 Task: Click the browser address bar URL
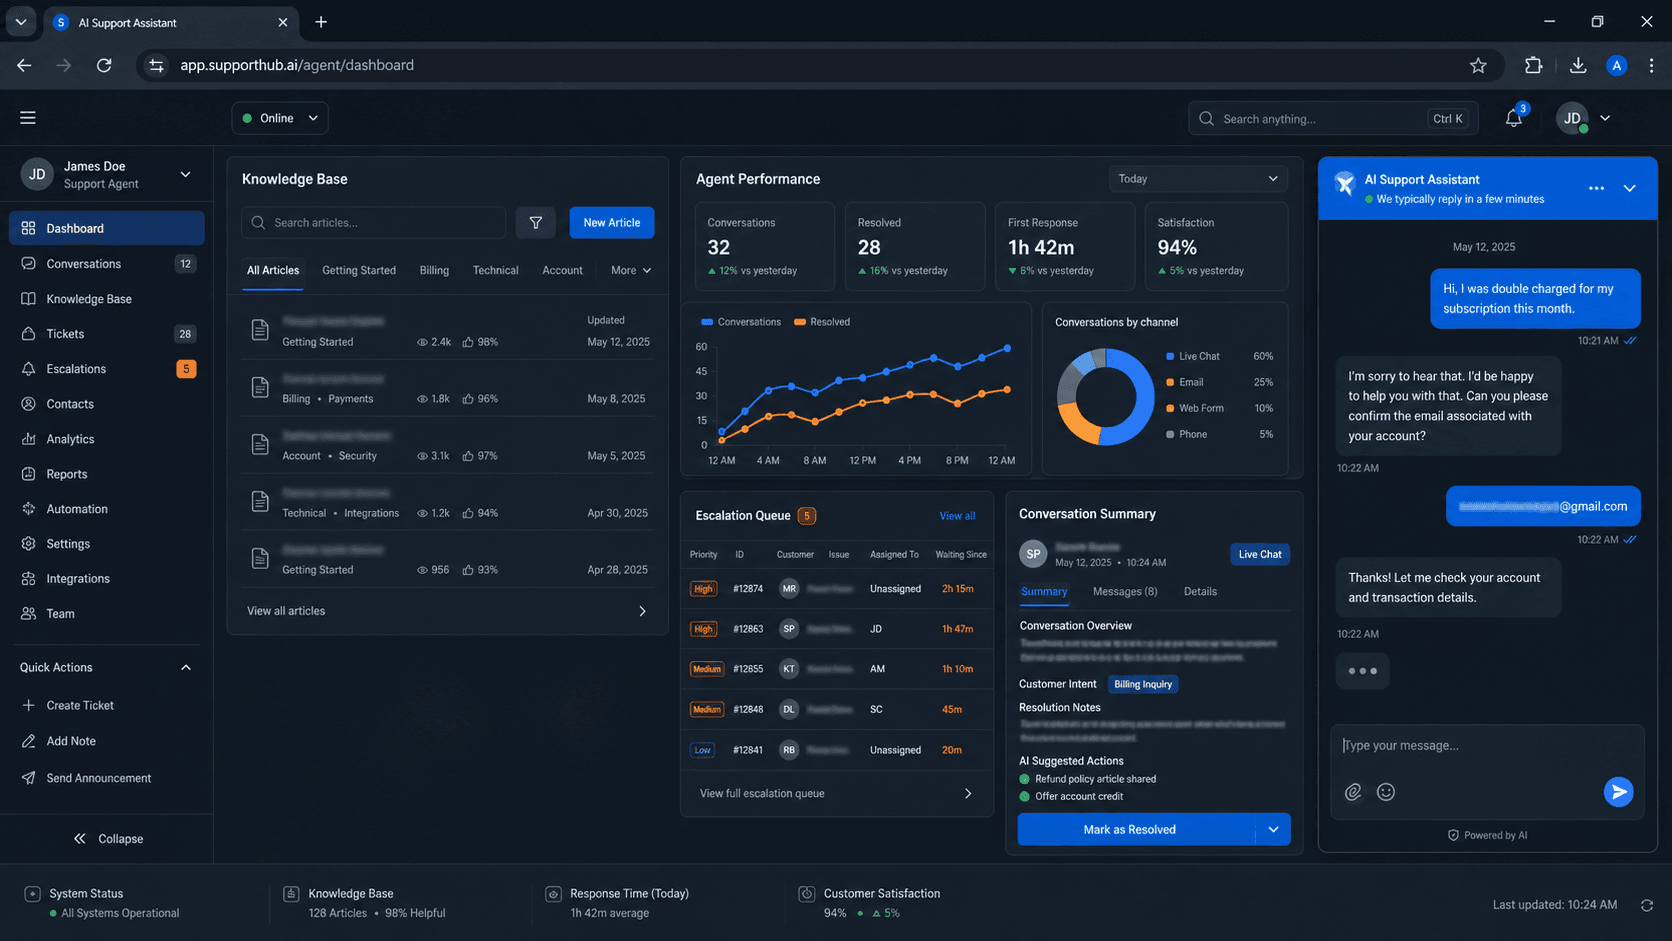tap(297, 65)
